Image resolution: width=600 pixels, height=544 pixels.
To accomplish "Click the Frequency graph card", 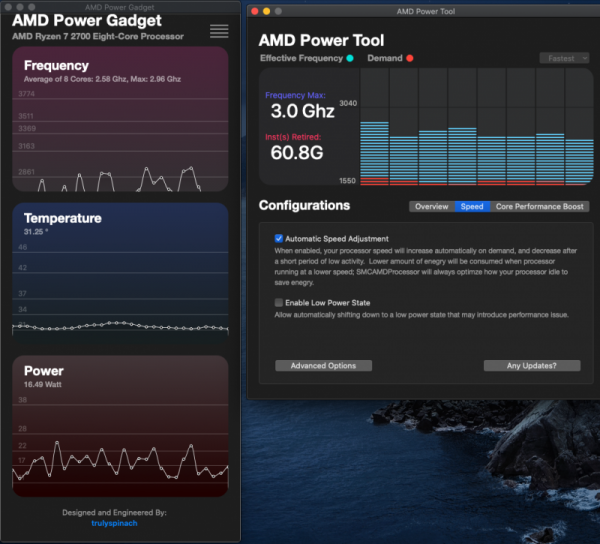I will [120, 119].
